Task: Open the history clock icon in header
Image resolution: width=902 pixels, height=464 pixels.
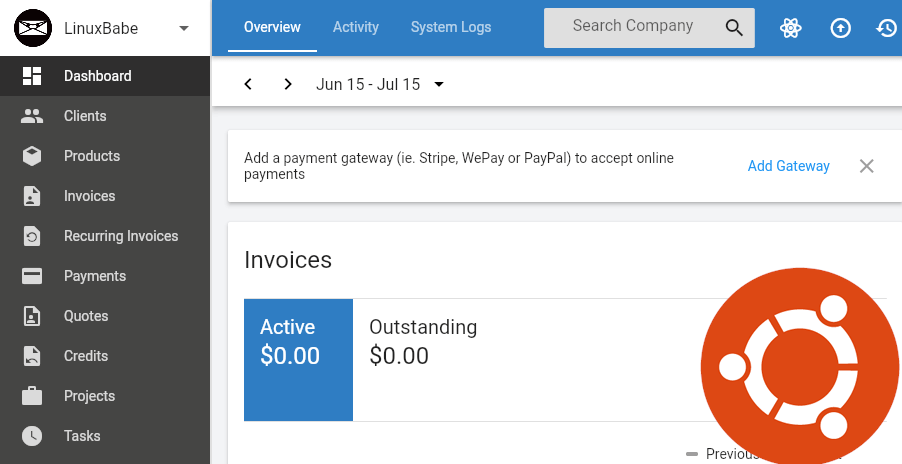Action: [887, 28]
